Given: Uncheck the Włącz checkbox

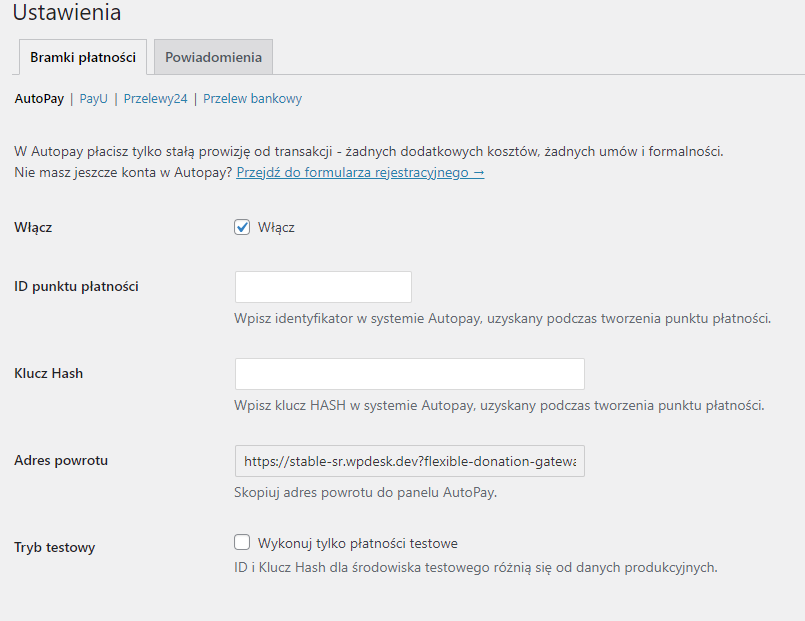Looking at the screenshot, I should coord(242,227).
